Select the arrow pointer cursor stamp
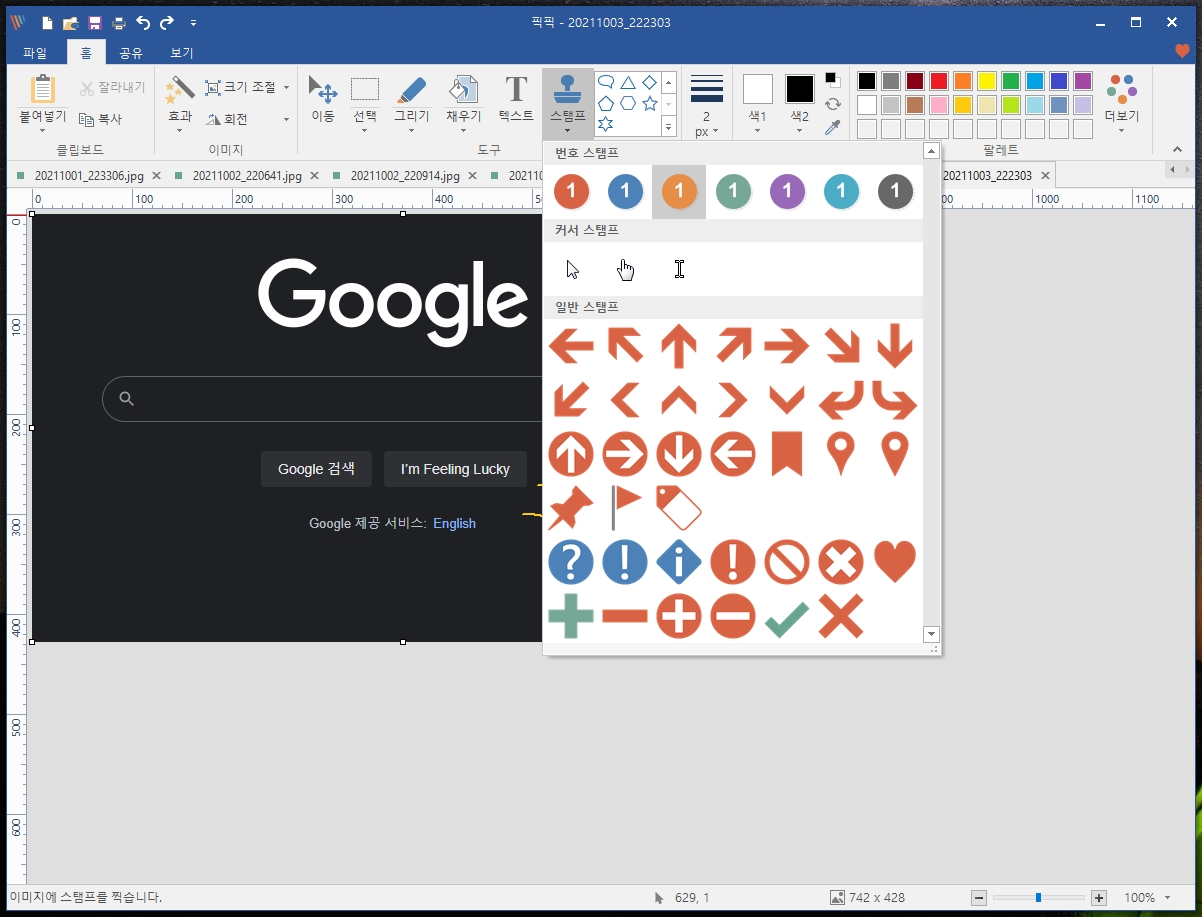Image resolution: width=1202 pixels, height=917 pixels. coord(572,269)
